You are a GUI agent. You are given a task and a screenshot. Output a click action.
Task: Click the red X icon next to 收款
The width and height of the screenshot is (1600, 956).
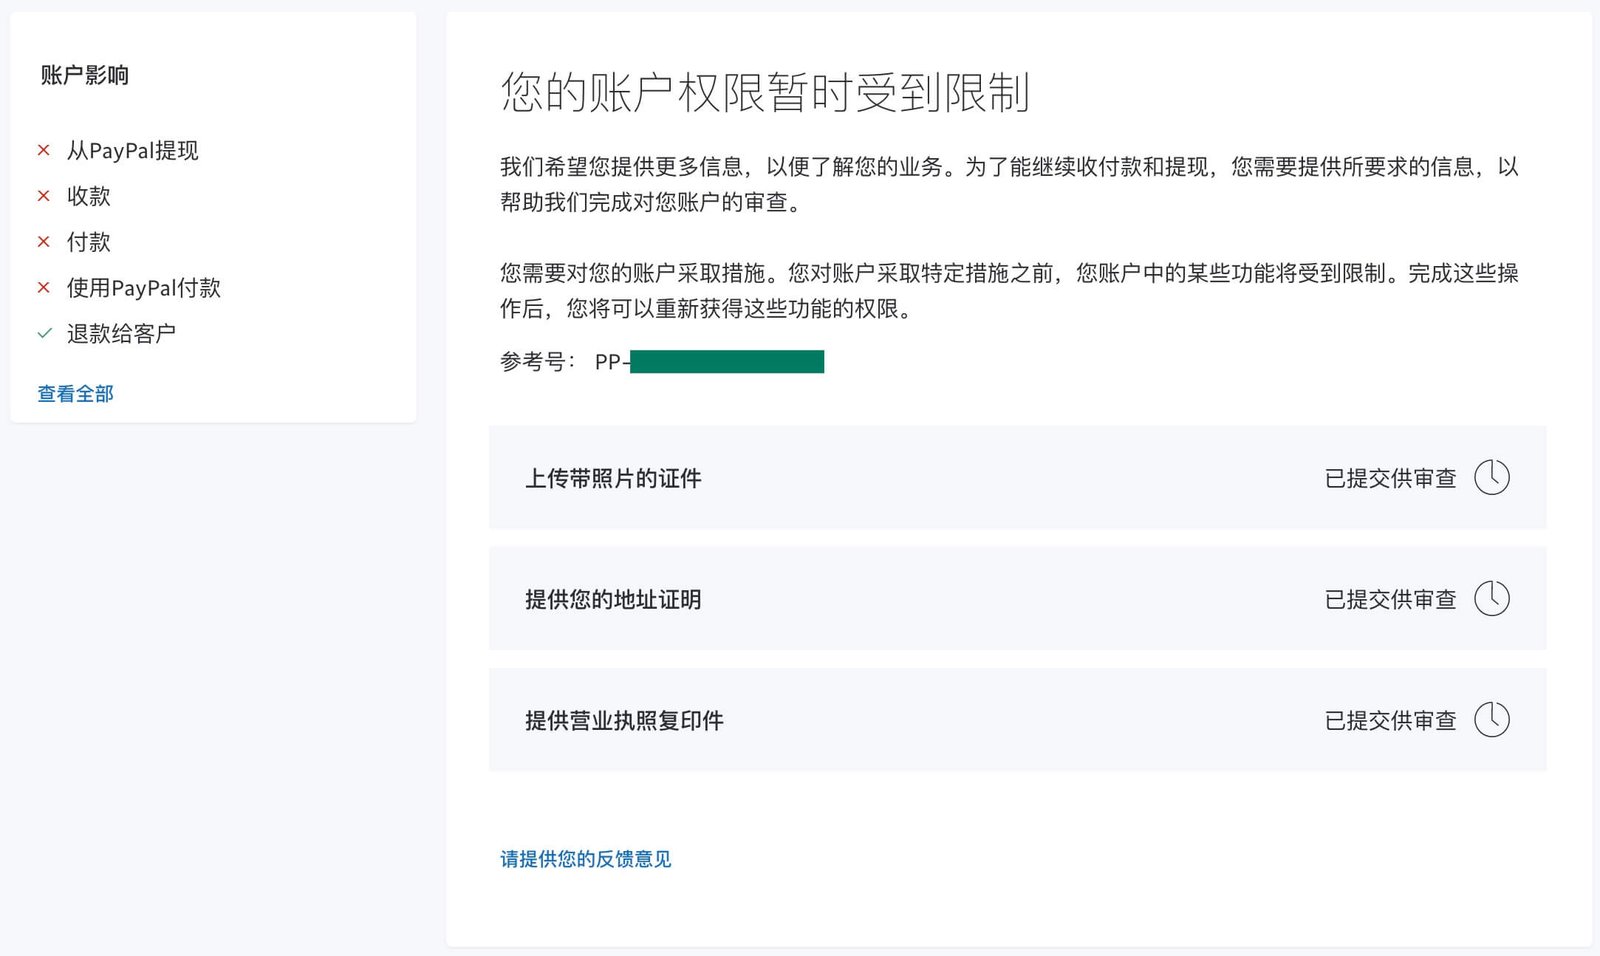tap(43, 196)
